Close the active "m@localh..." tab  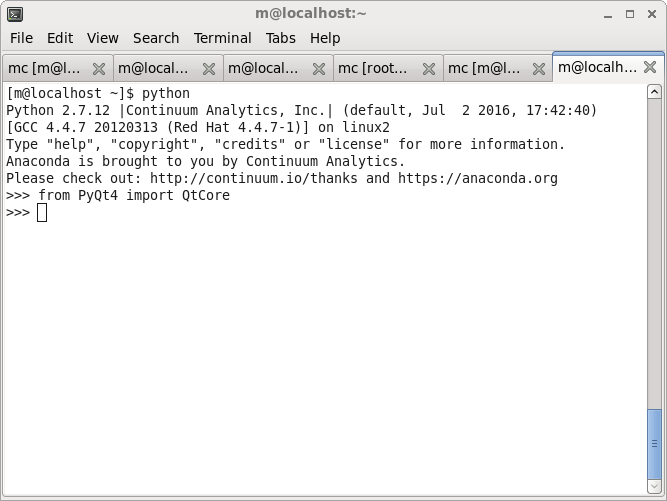(x=650, y=67)
